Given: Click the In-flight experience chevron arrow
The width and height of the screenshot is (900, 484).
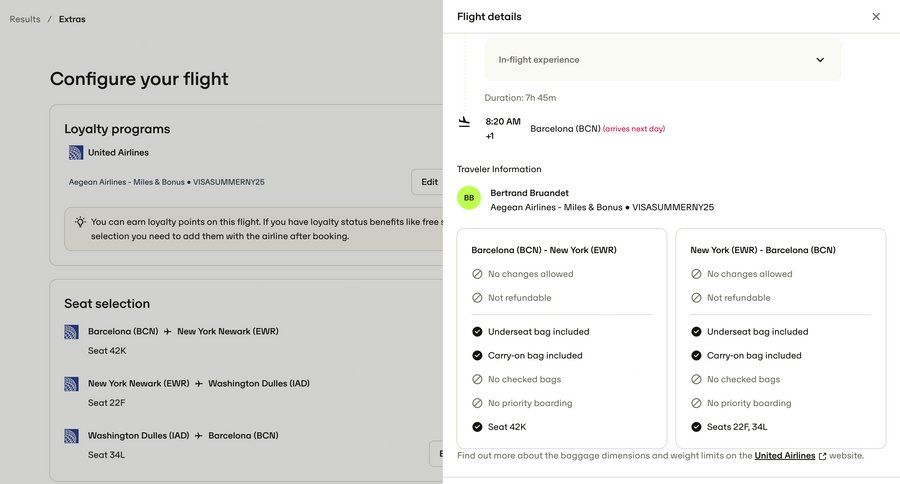Looking at the screenshot, I should [820, 60].
